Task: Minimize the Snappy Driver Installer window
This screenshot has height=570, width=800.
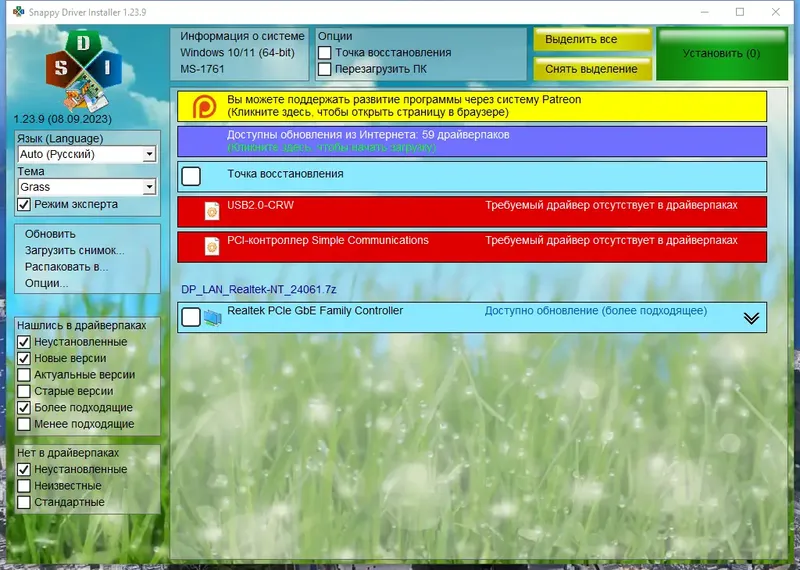Action: (x=705, y=12)
